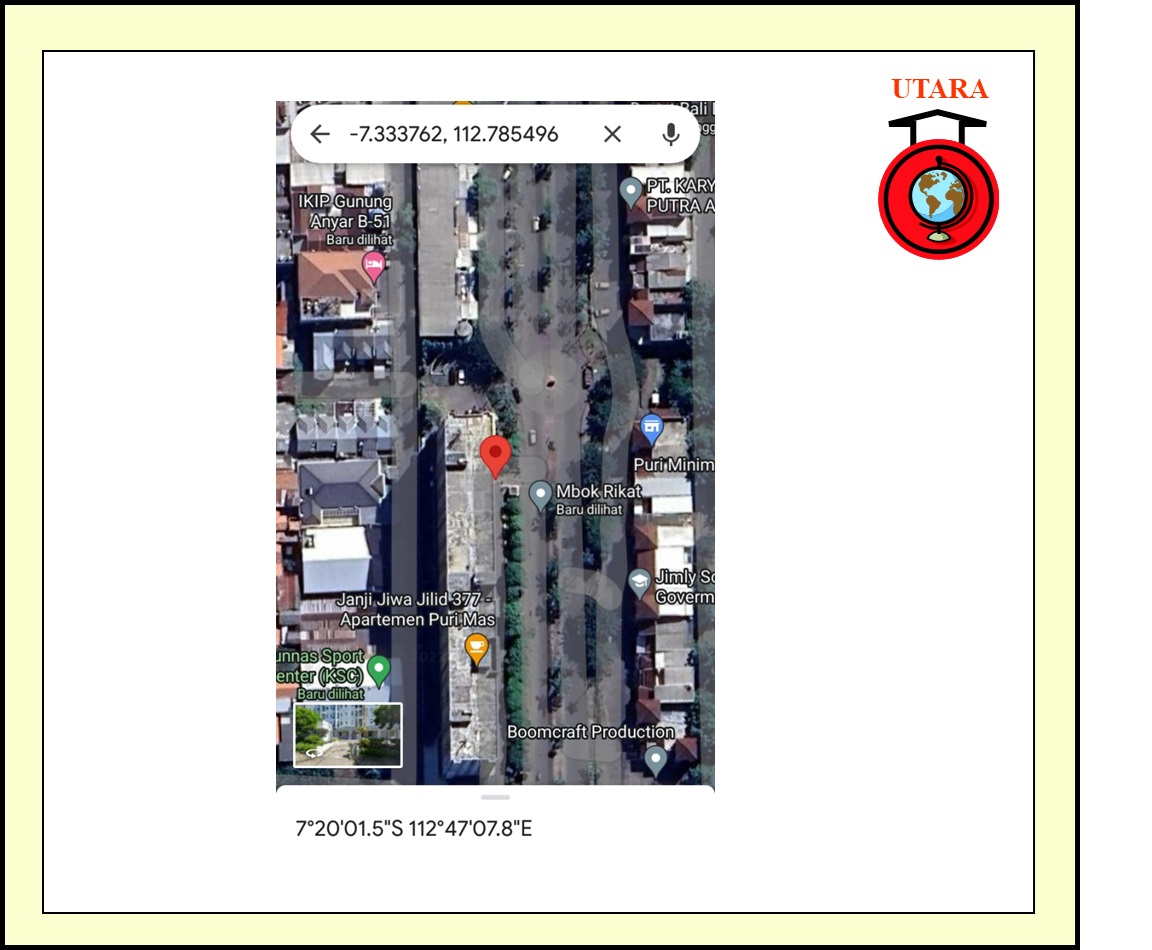The image size is (1152, 950).
Task: Select the pink hotel pin for IKIP Gunung Anyar
Action: tap(374, 266)
